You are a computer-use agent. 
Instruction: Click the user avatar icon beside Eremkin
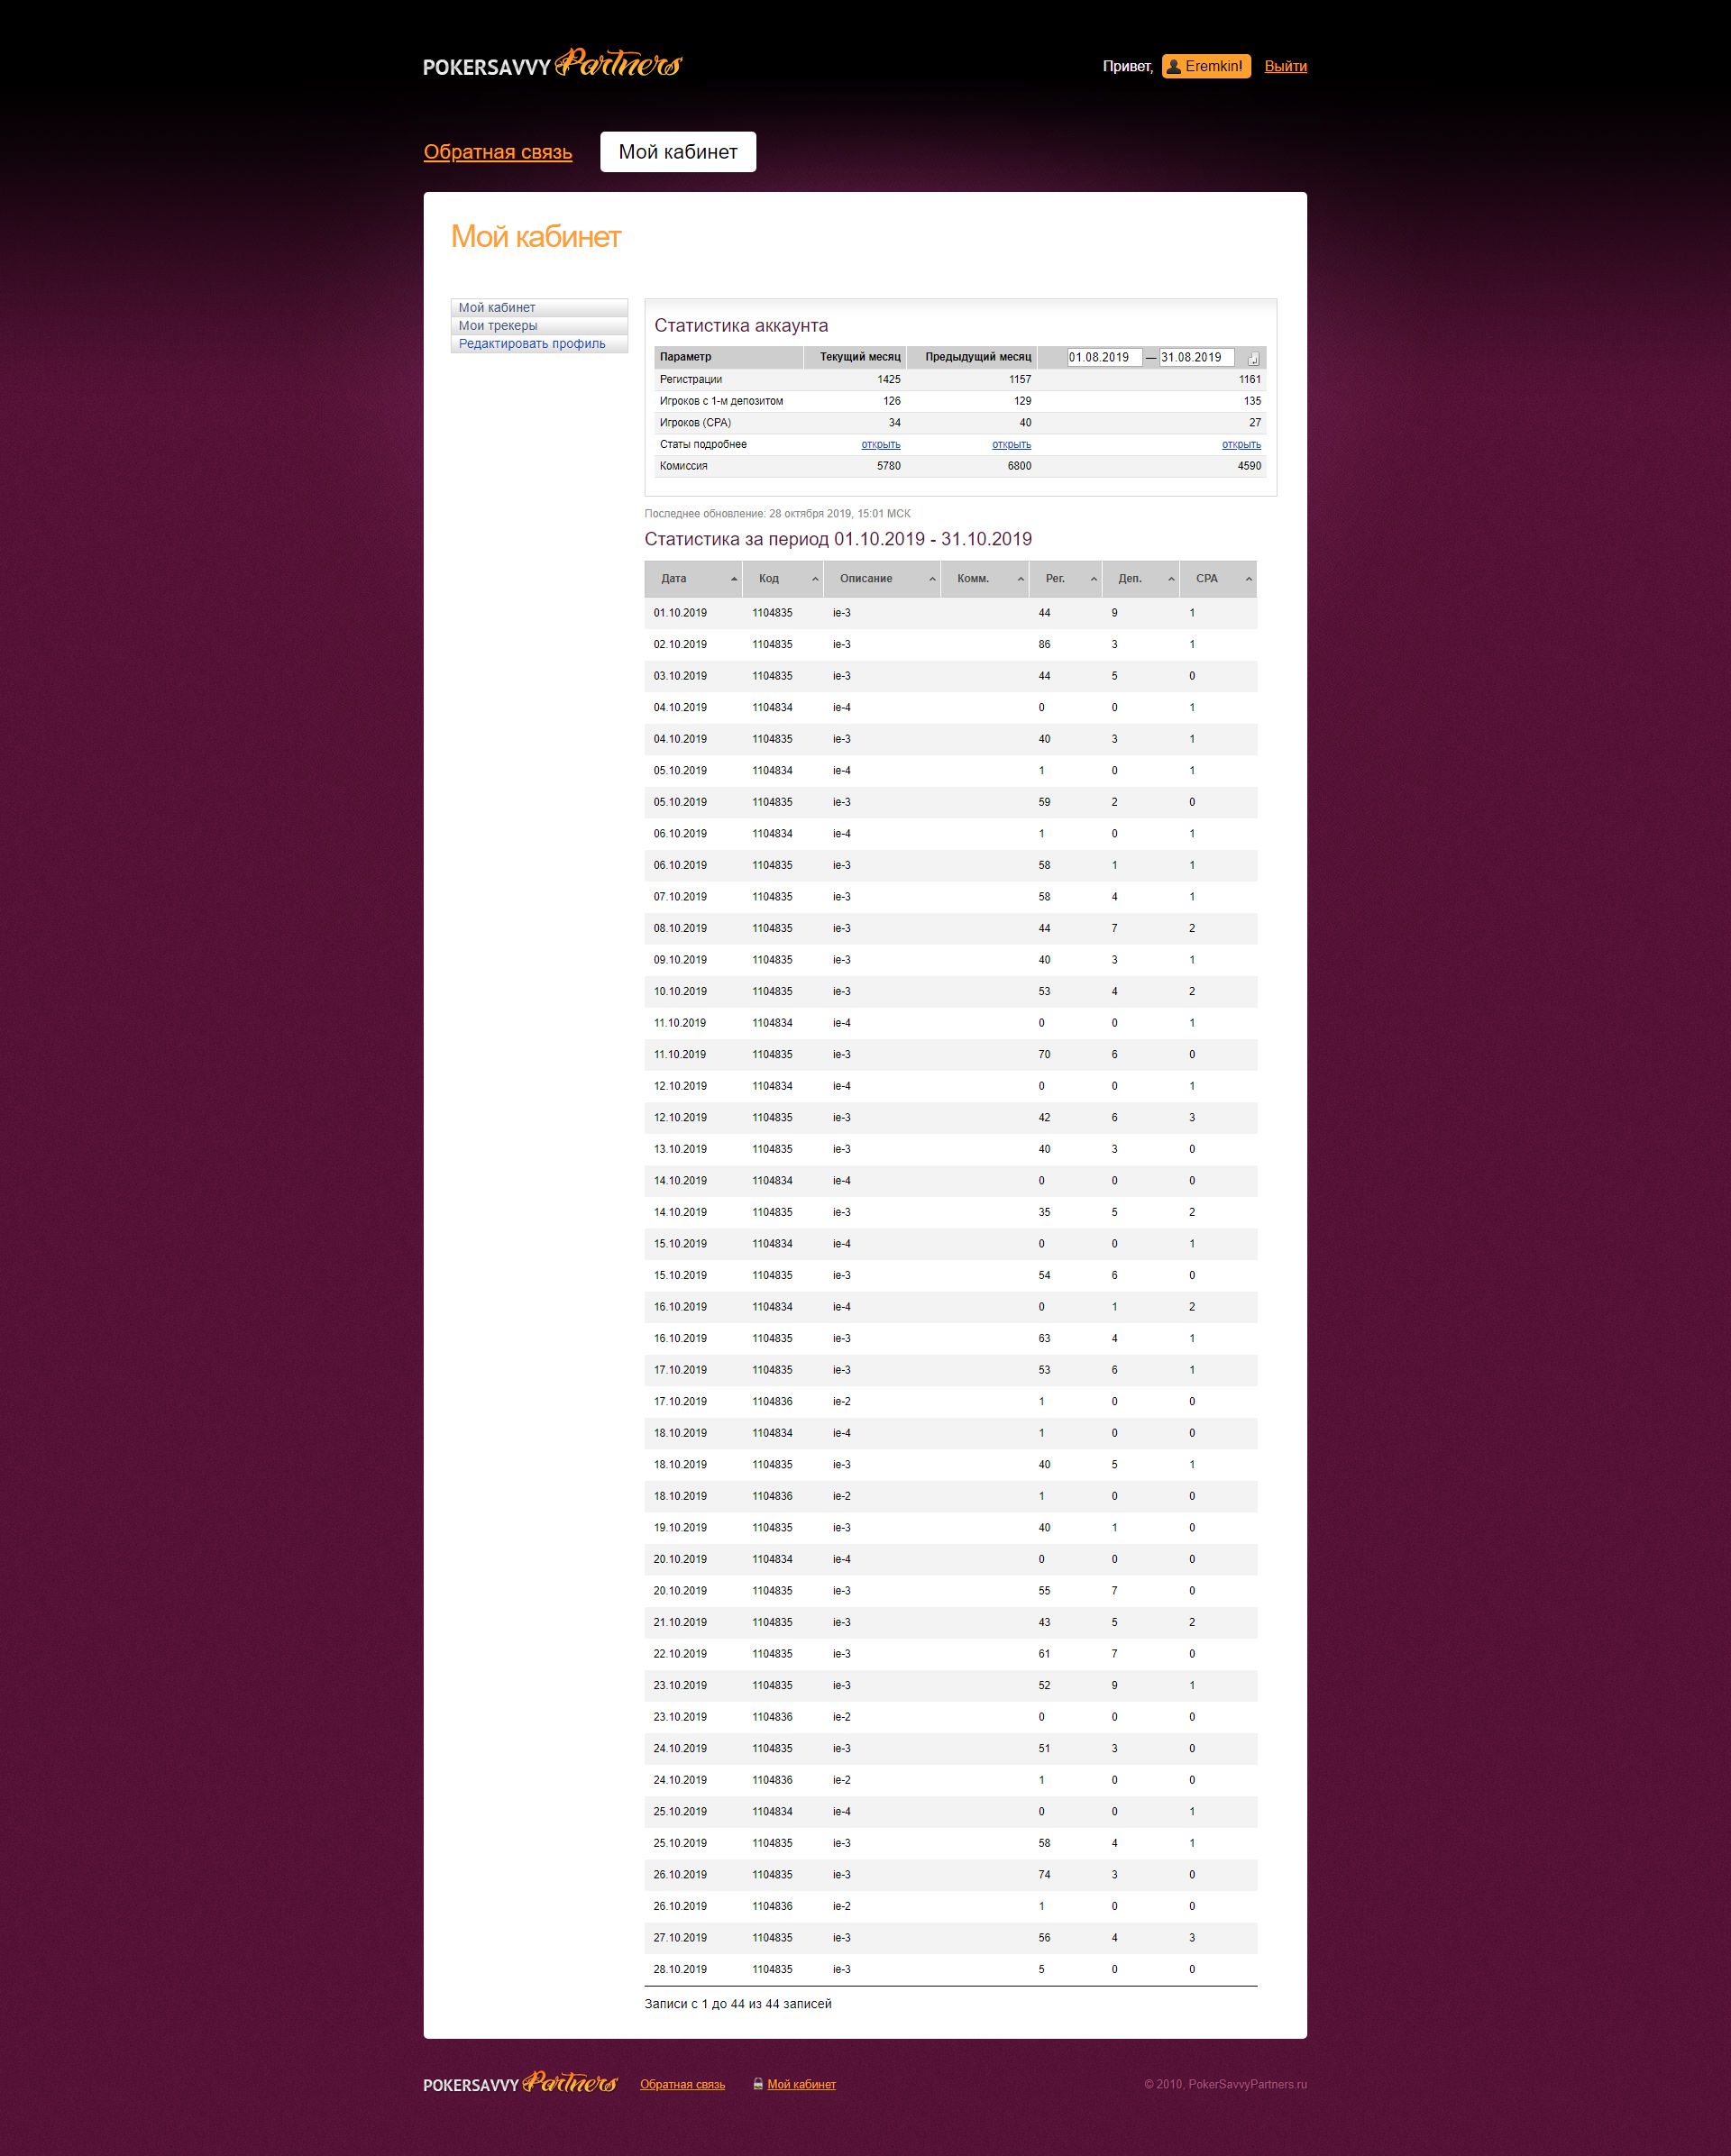coord(1174,67)
